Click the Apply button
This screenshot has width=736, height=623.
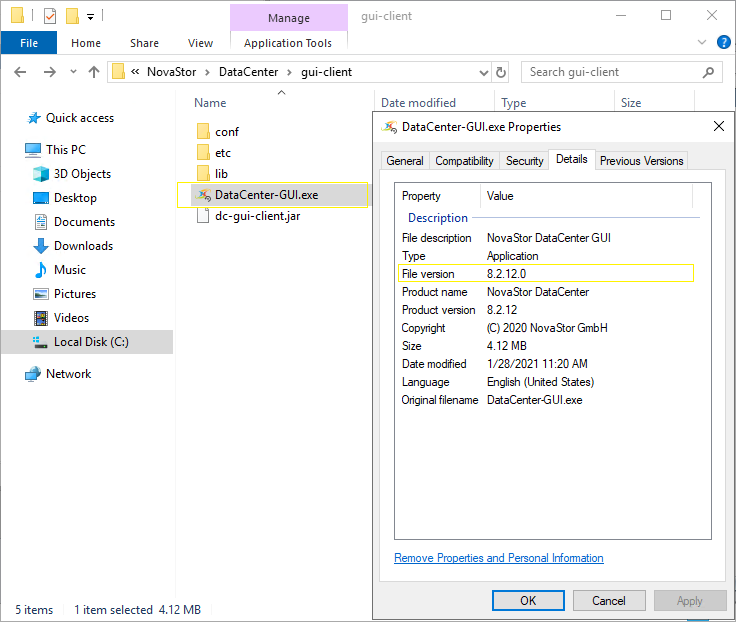[690, 600]
